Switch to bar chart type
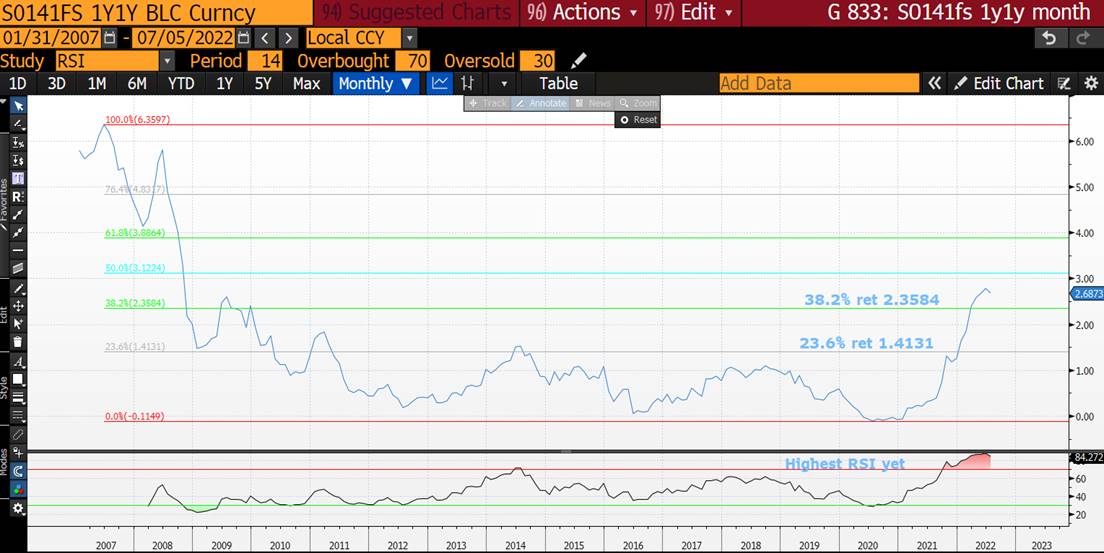The image size is (1104, 553). (468, 83)
